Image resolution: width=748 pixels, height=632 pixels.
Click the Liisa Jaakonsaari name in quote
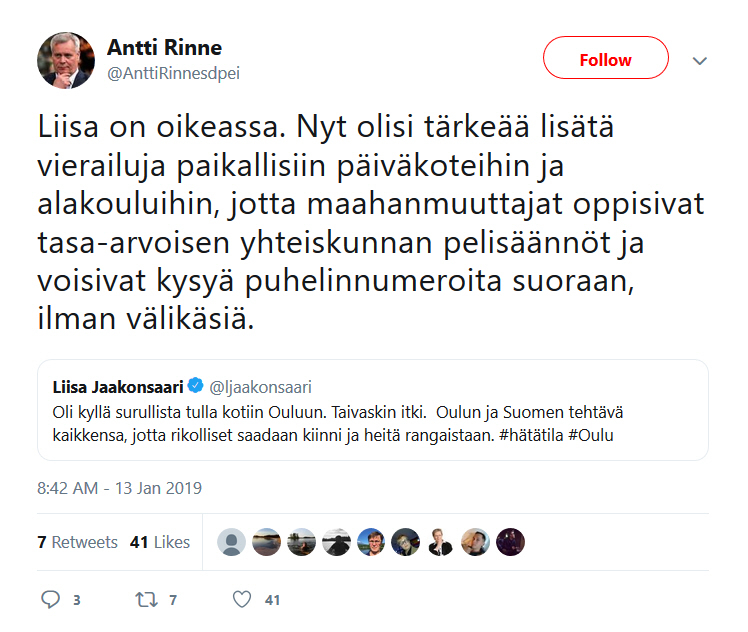118,385
